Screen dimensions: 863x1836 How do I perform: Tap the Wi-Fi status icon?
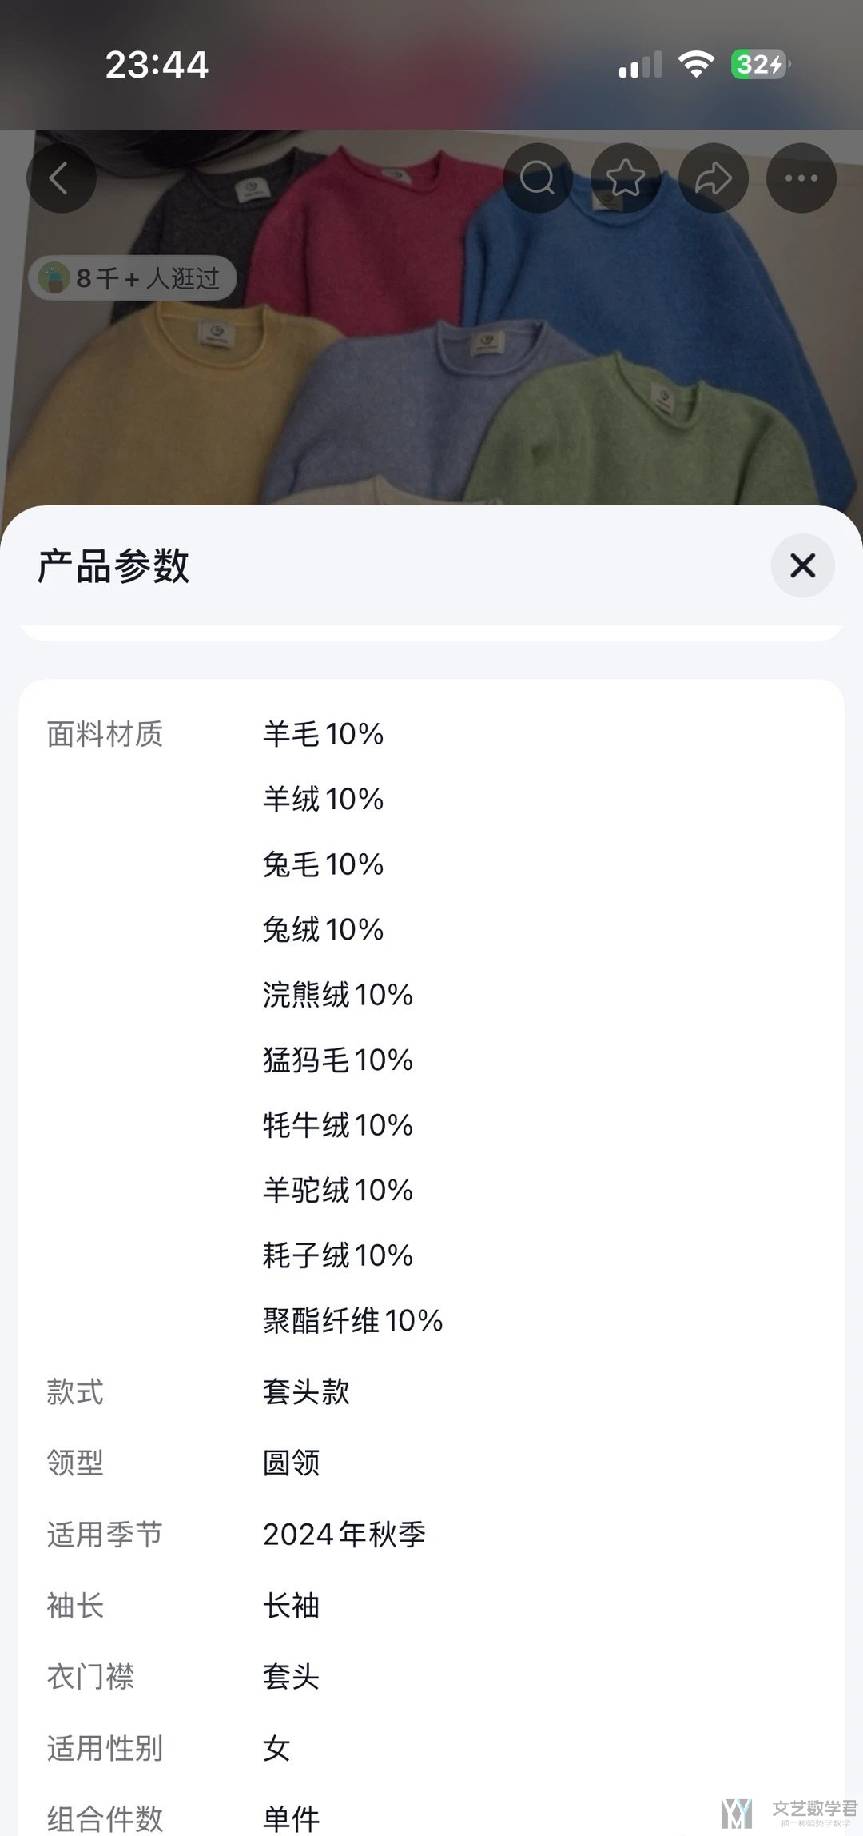point(695,65)
